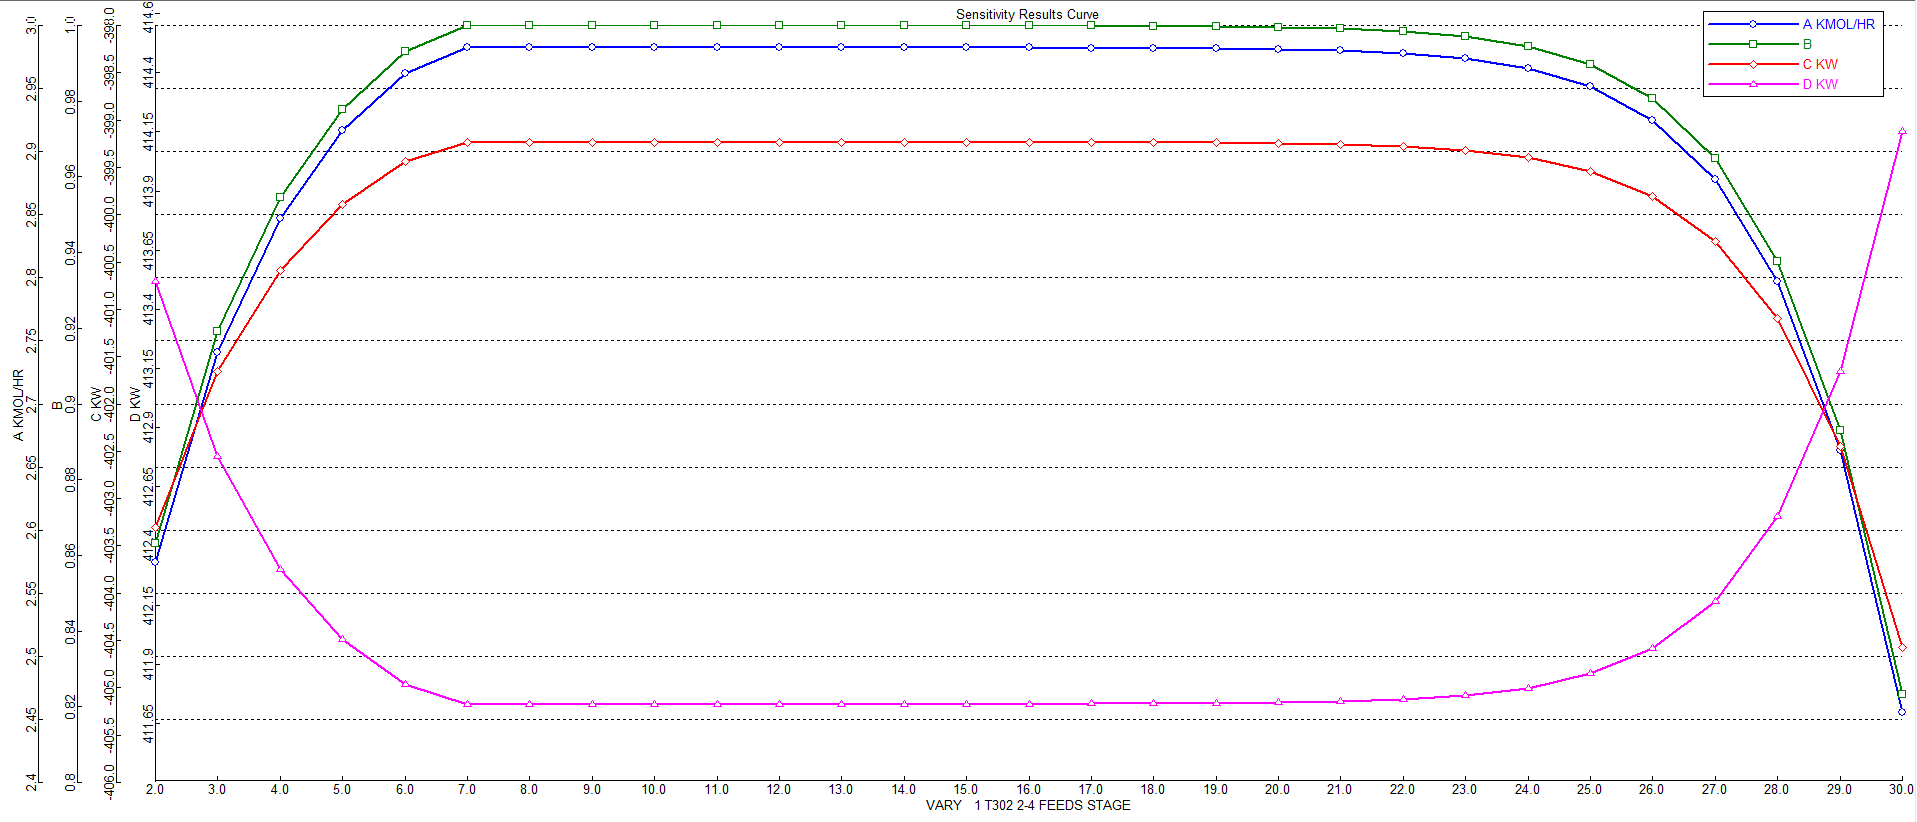This screenshot has height=822, width=1917.
Task: Select blue A data point at stage 7.0
Action: point(467,47)
